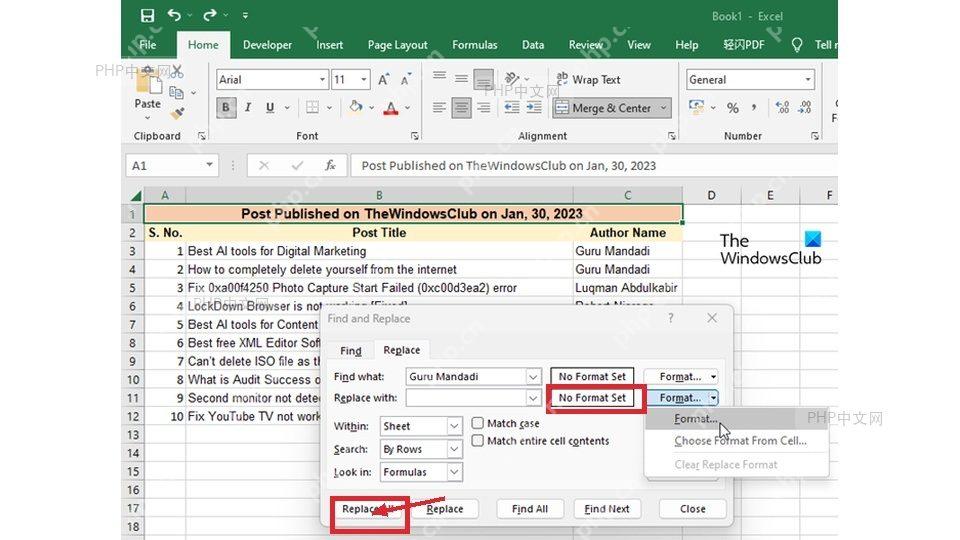Toggle Underline formatting
Image resolution: width=960 pixels, height=540 pixels.
(x=270, y=108)
